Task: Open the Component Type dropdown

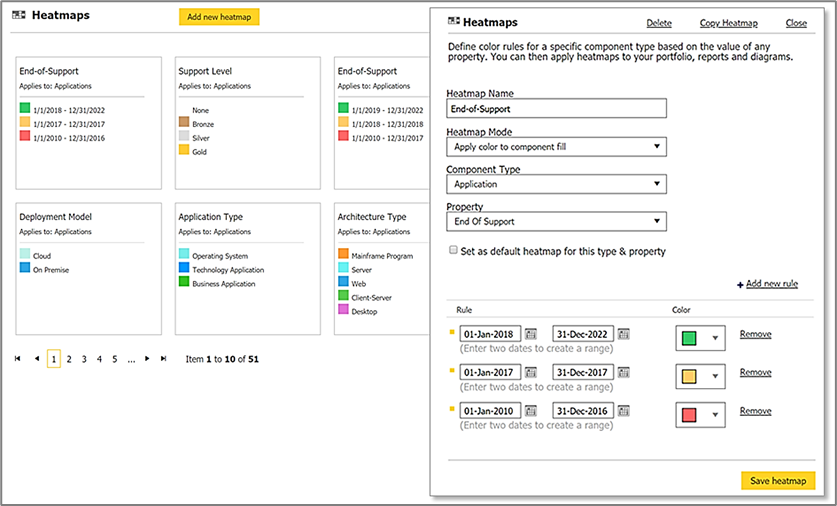Action: [x=556, y=184]
